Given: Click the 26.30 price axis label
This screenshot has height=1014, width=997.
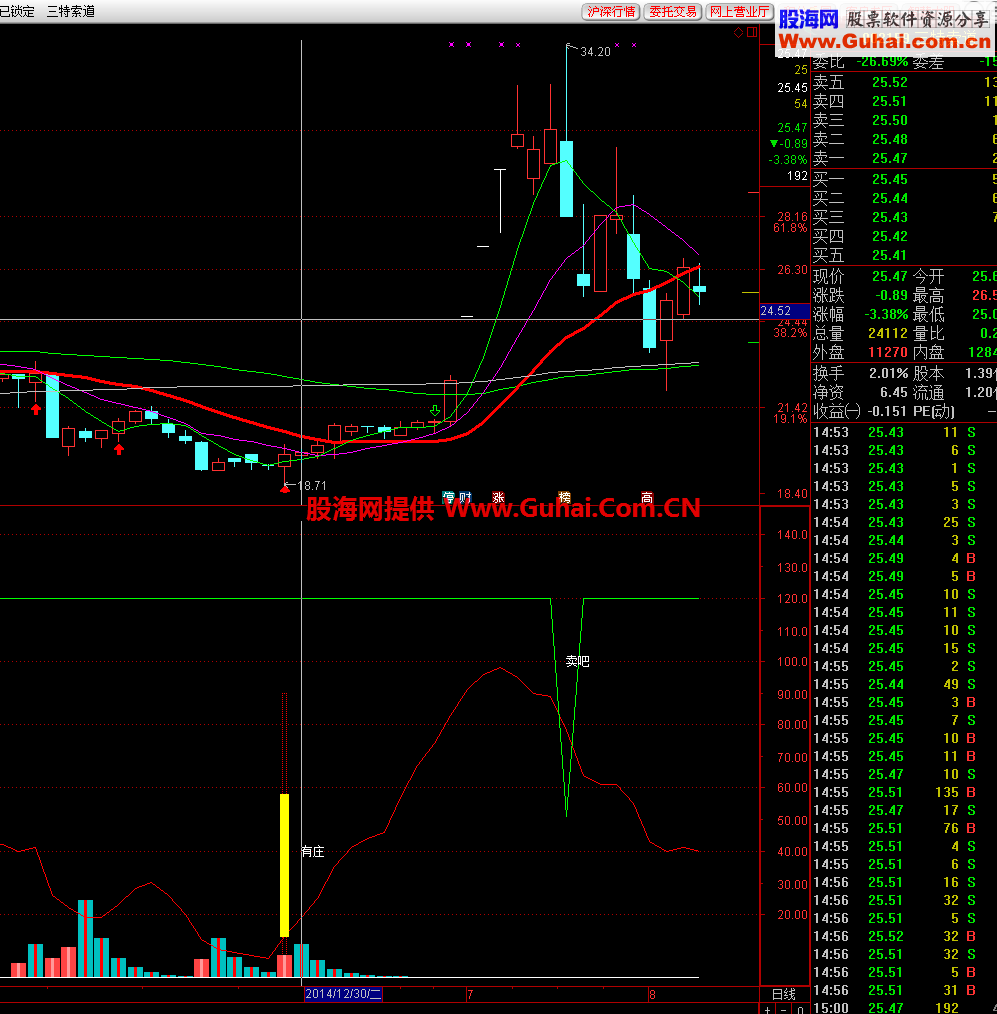Looking at the screenshot, I should (x=792, y=270).
